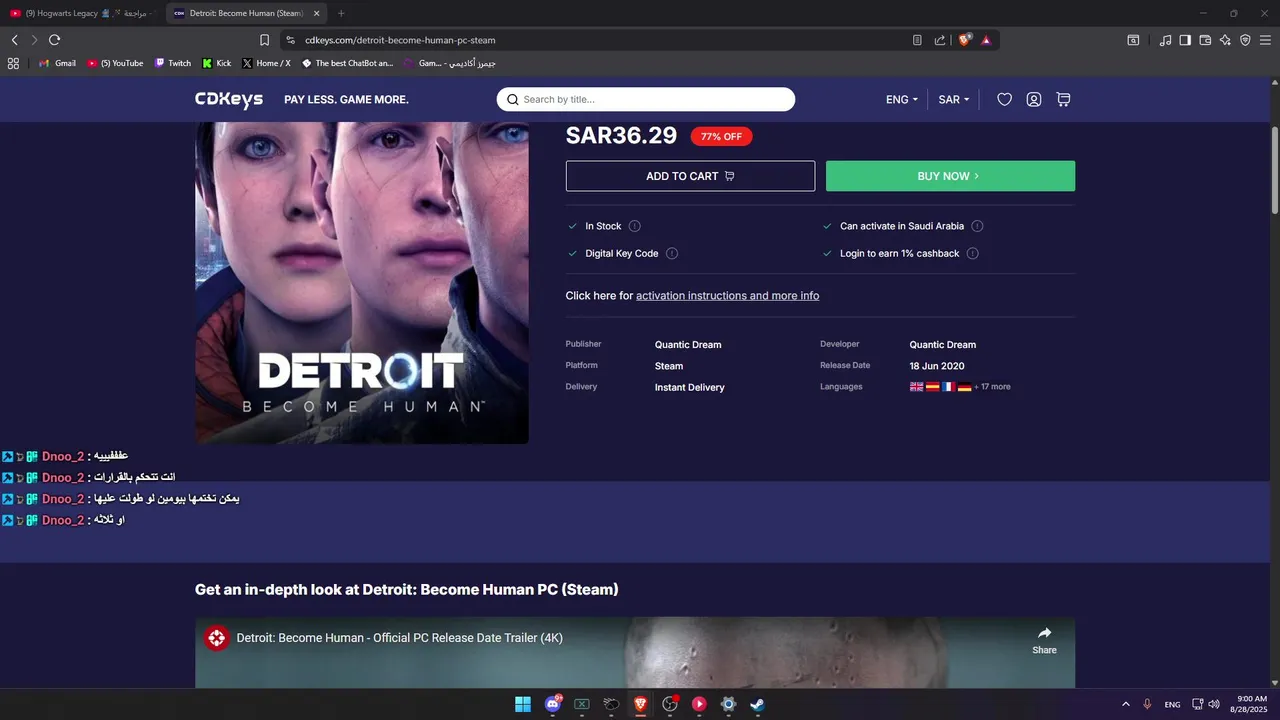
Task: Show info for Can activate in Saudi Arabia
Action: [977, 226]
